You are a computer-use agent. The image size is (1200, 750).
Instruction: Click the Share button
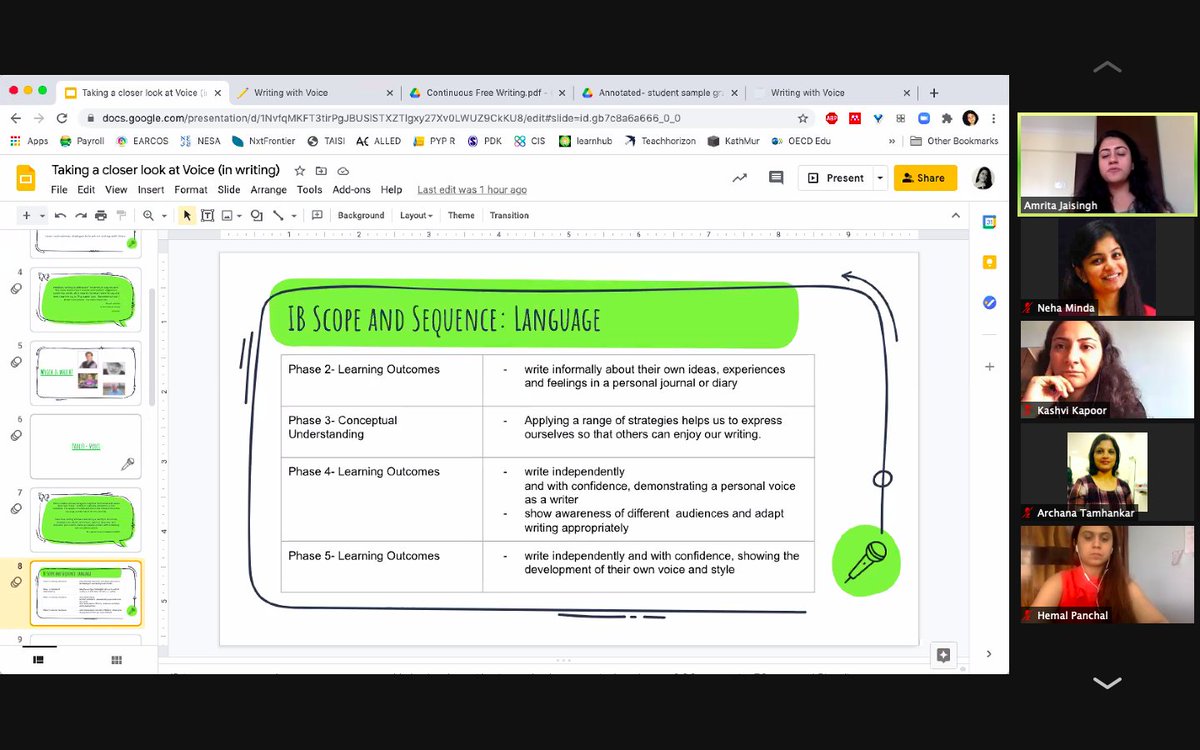click(x=924, y=177)
